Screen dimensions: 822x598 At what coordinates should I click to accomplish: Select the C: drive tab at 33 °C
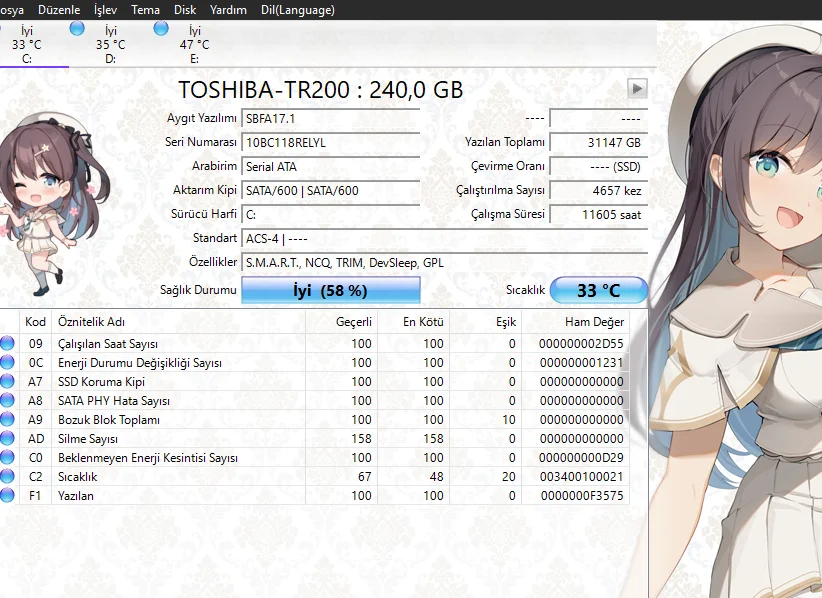click(27, 45)
